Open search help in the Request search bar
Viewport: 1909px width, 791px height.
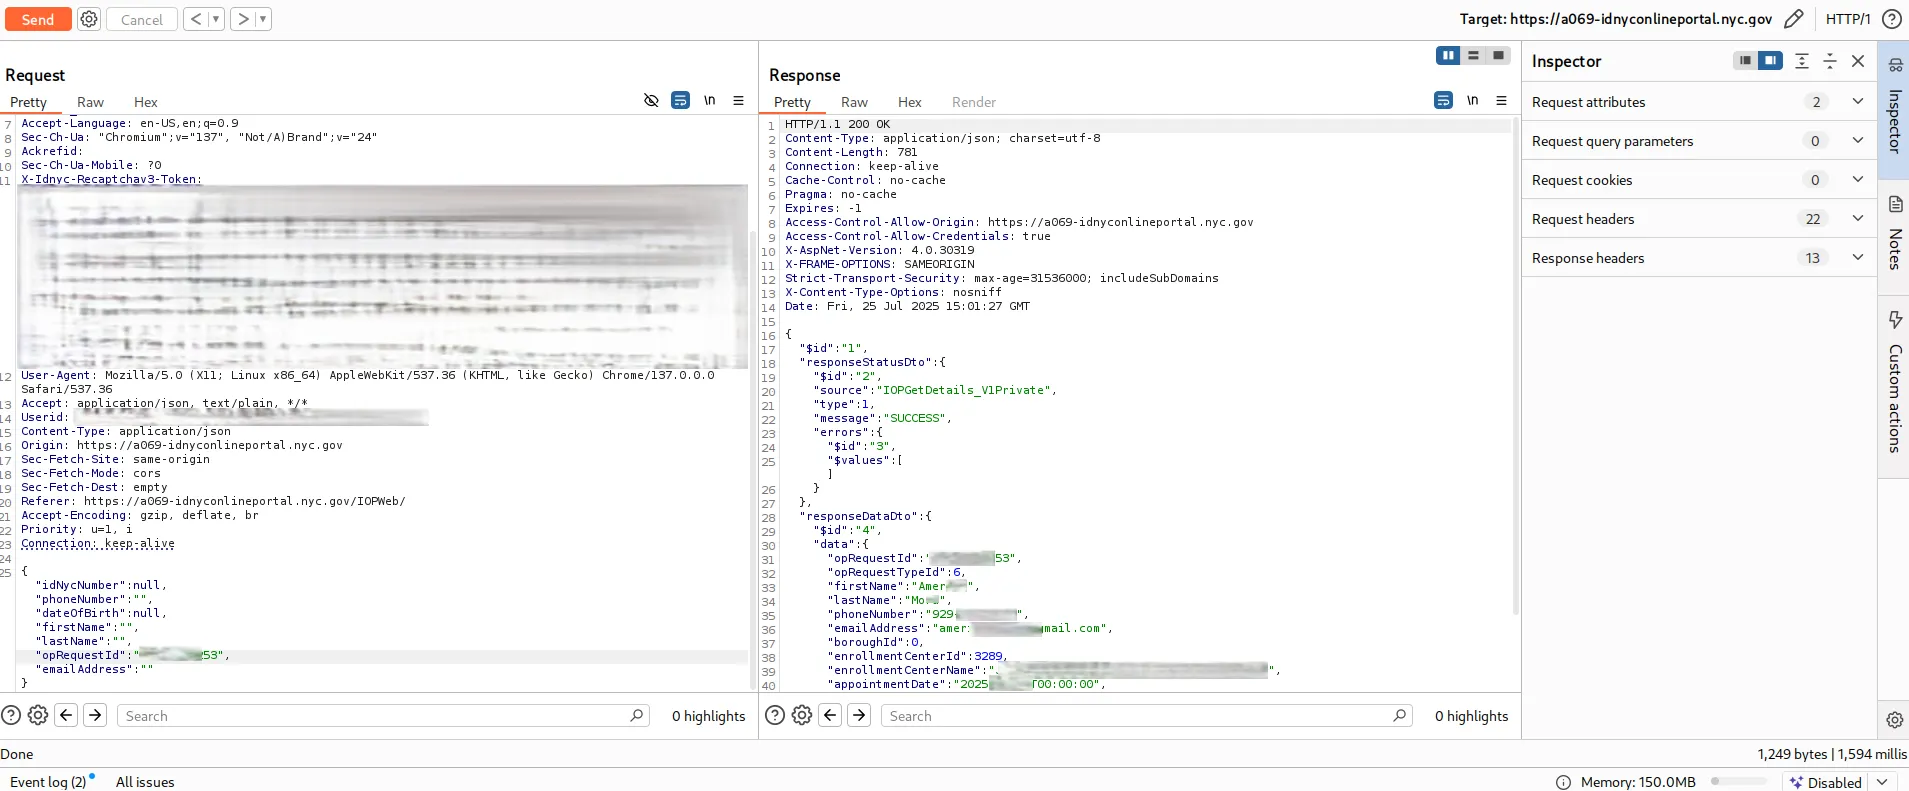pyautogui.click(x=11, y=715)
